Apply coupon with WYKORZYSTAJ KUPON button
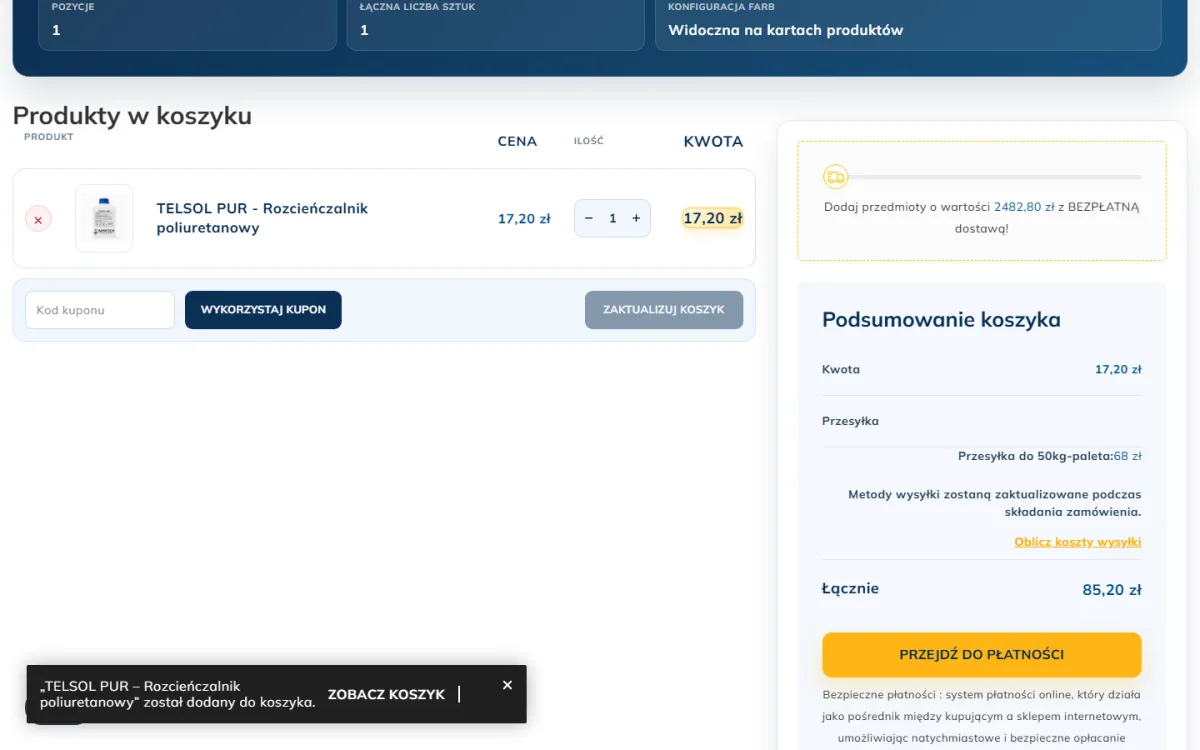 [263, 310]
